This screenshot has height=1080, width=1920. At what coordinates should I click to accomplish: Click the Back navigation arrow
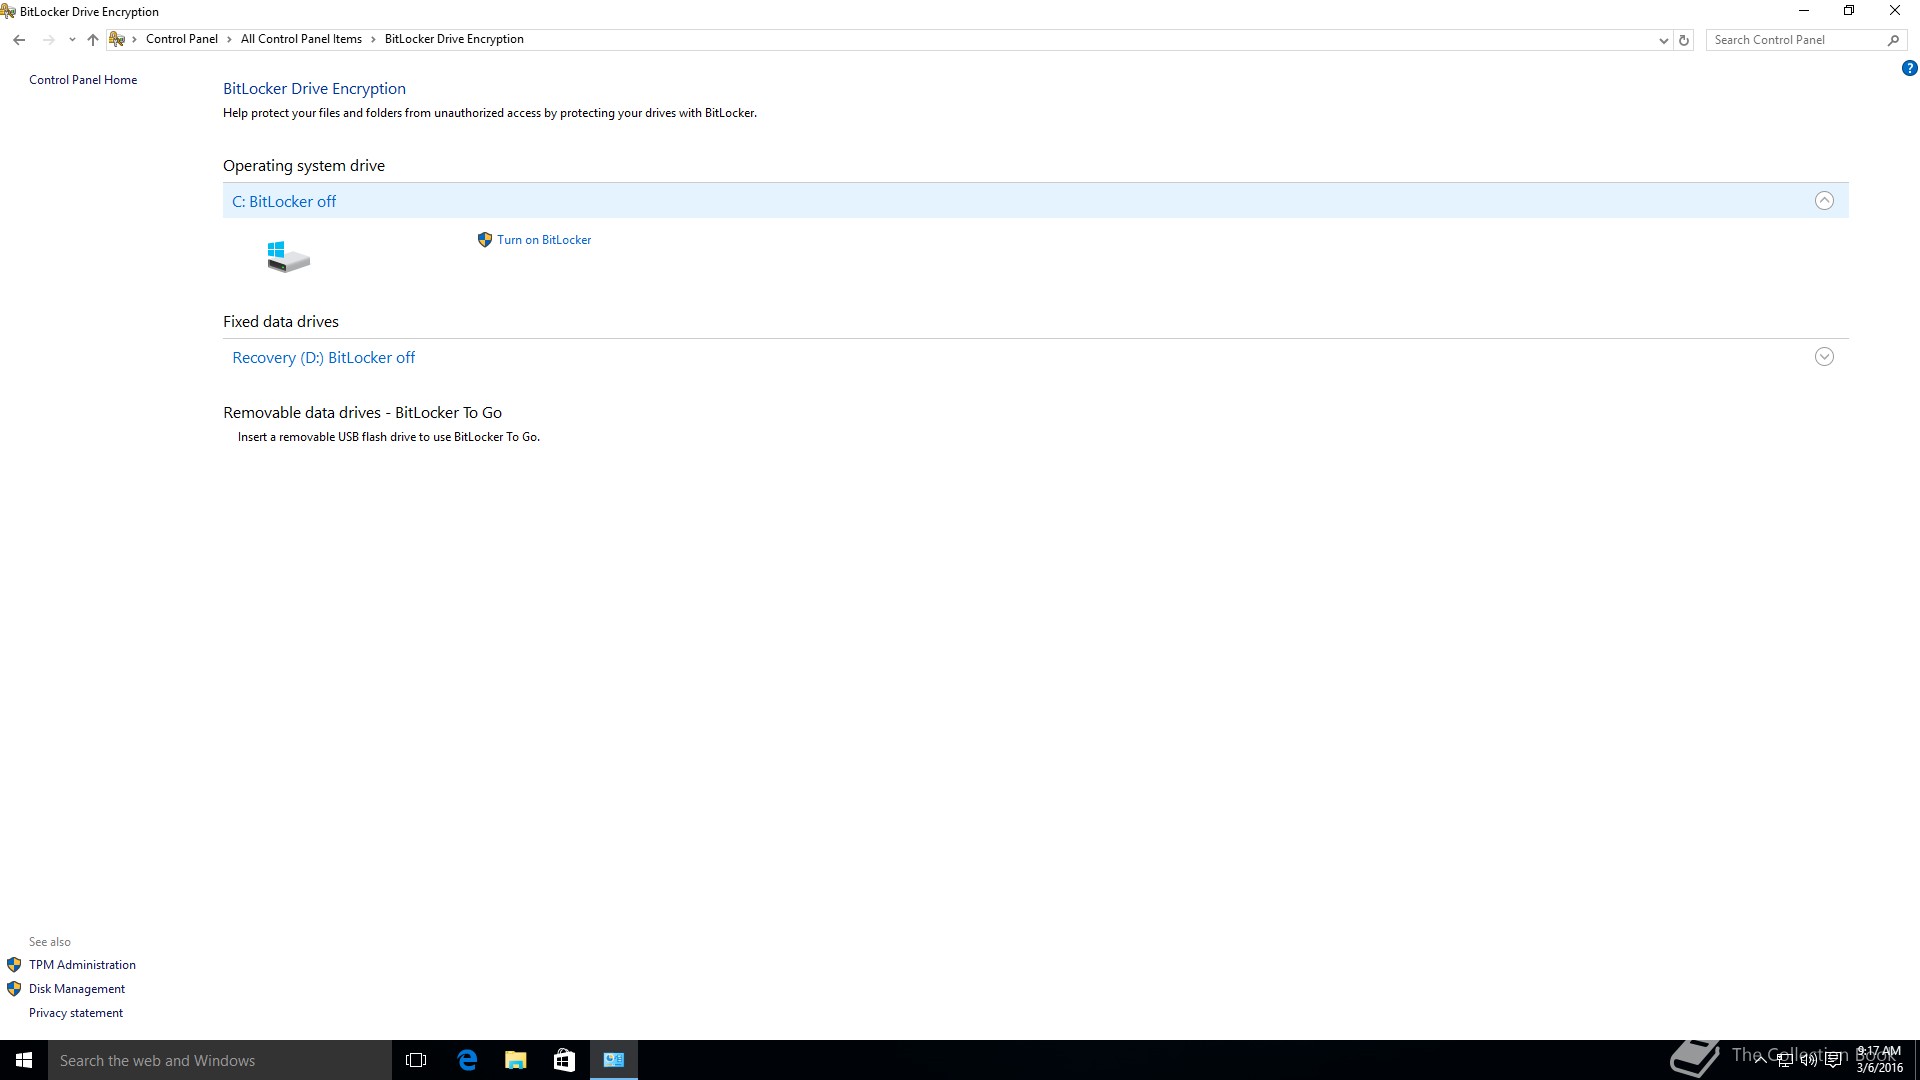point(19,40)
